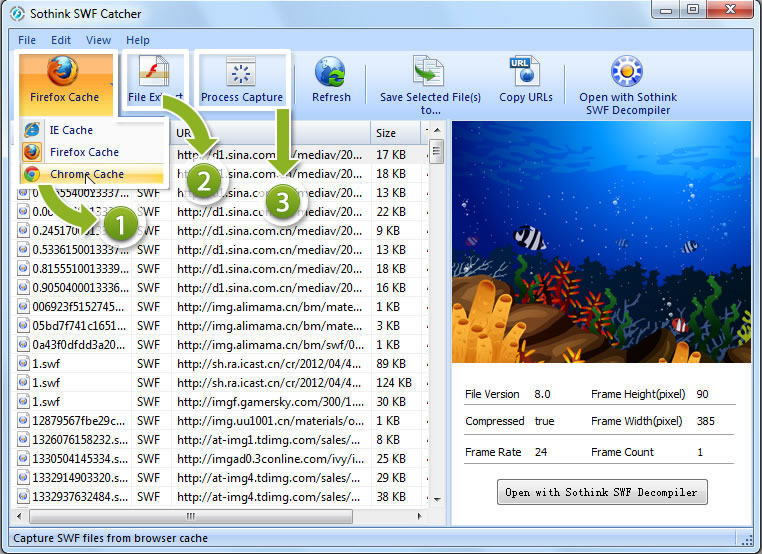
Task: Click file icon of 006923f5152745 row
Action: (x=23, y=306)
